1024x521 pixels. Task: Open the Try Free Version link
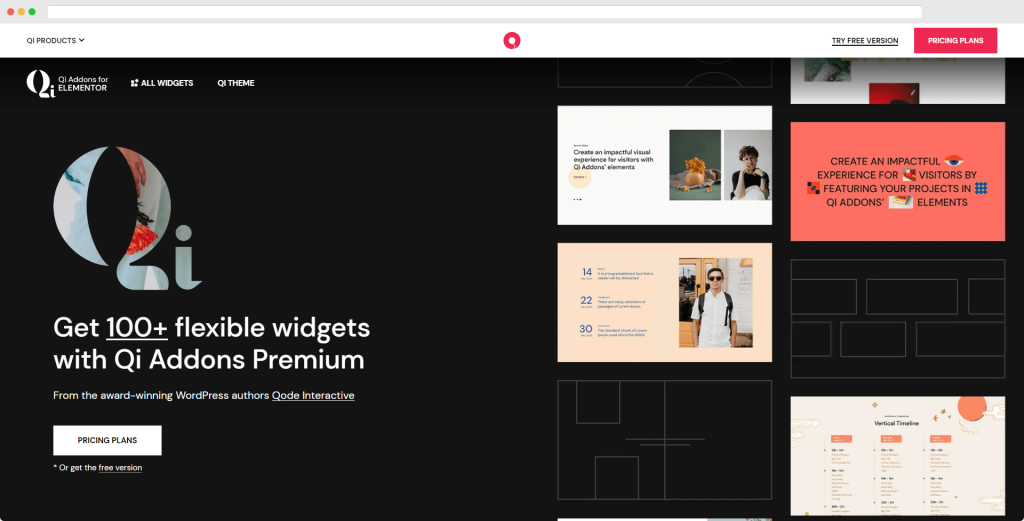tap(865, 40)
